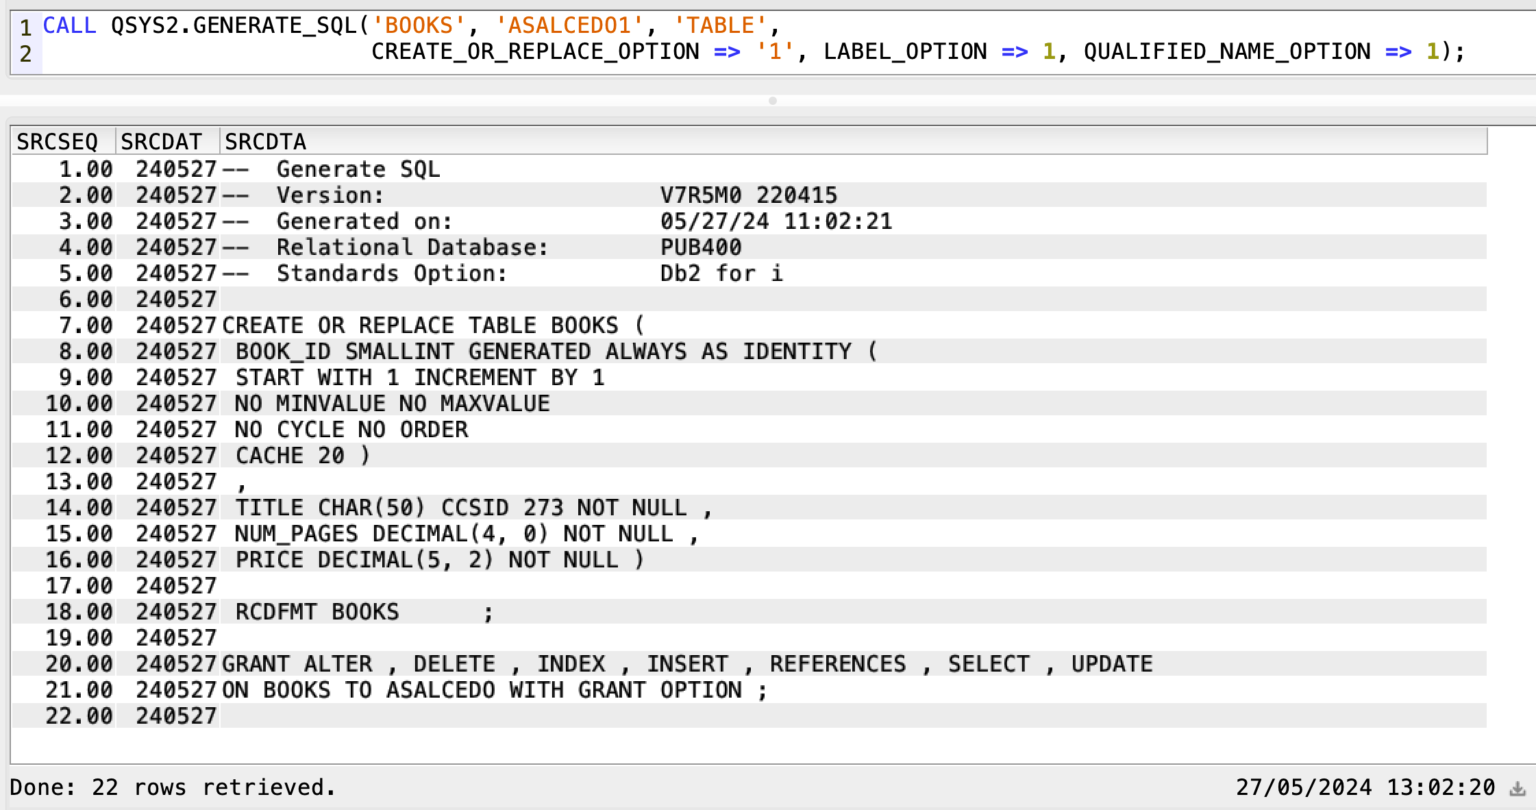This screenshot has width=1536, height=810.
Task: Click the CALL keyword in the editor
Action: coord(69,26)
